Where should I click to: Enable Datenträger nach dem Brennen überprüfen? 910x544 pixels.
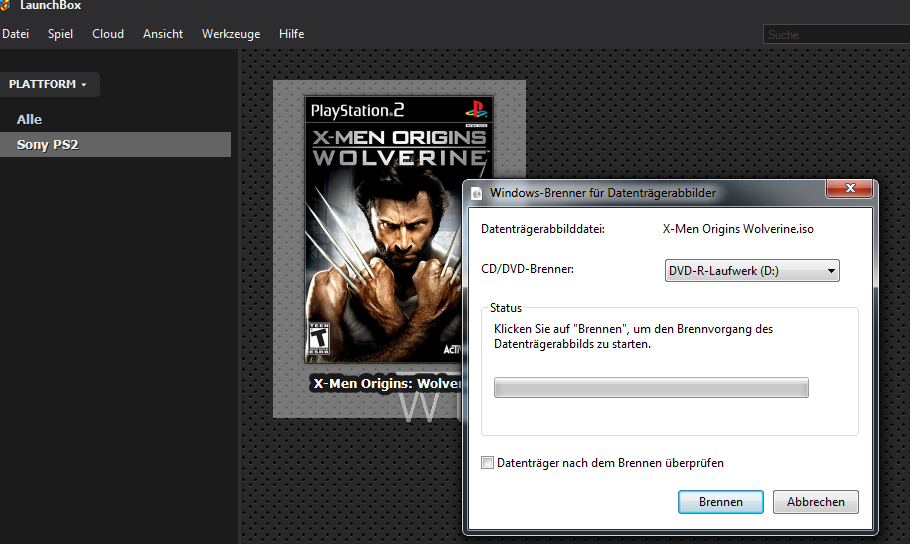[x=488, y=463]
